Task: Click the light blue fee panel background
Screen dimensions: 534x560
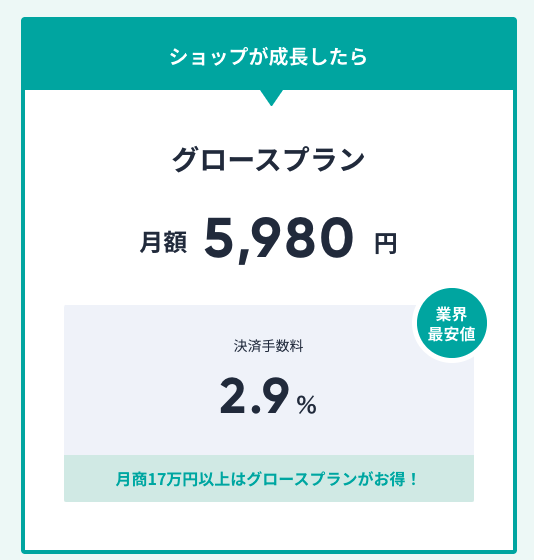Action: 269,380
